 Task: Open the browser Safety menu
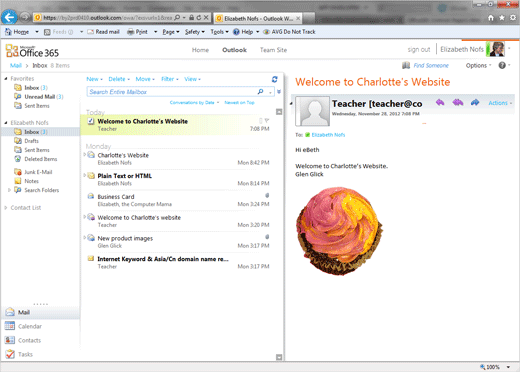[x=195, y=32]
